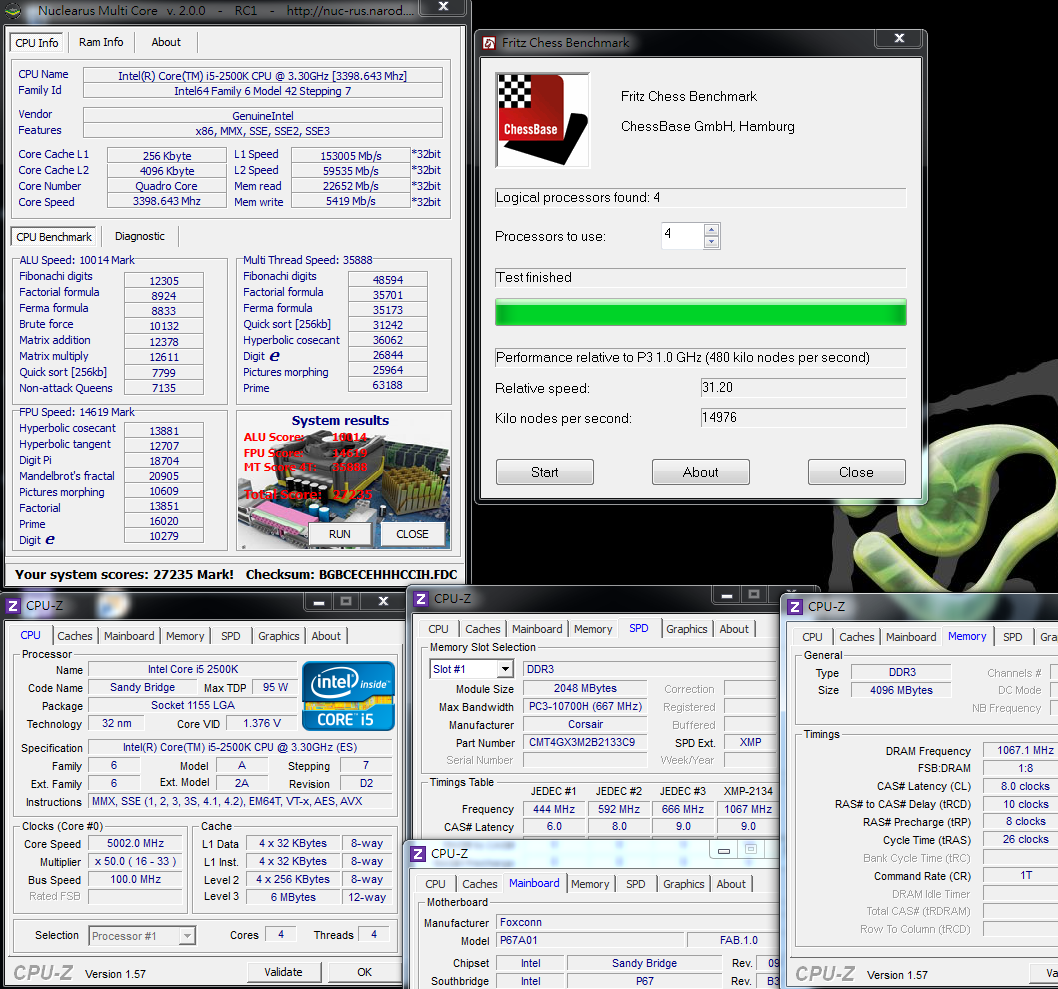Click the Foxconn manufacturer field

coord(638,922)
